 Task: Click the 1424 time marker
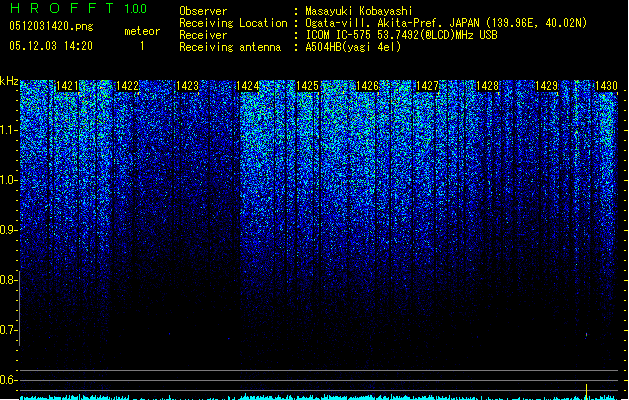248,86
